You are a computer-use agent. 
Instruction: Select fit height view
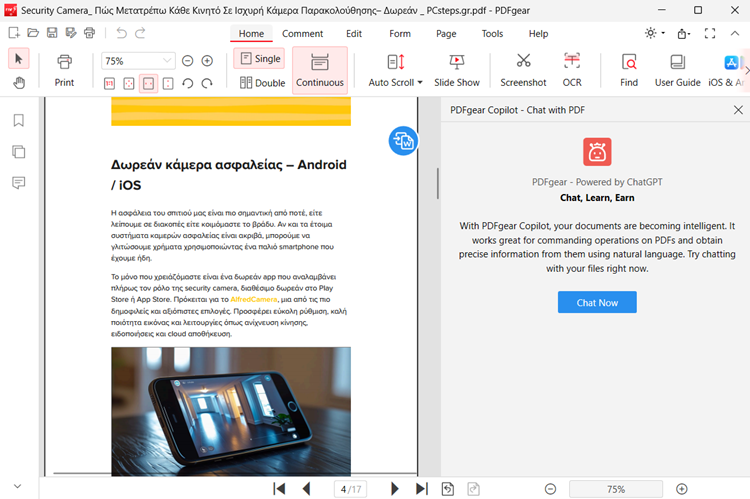click(x=168, y=84)
